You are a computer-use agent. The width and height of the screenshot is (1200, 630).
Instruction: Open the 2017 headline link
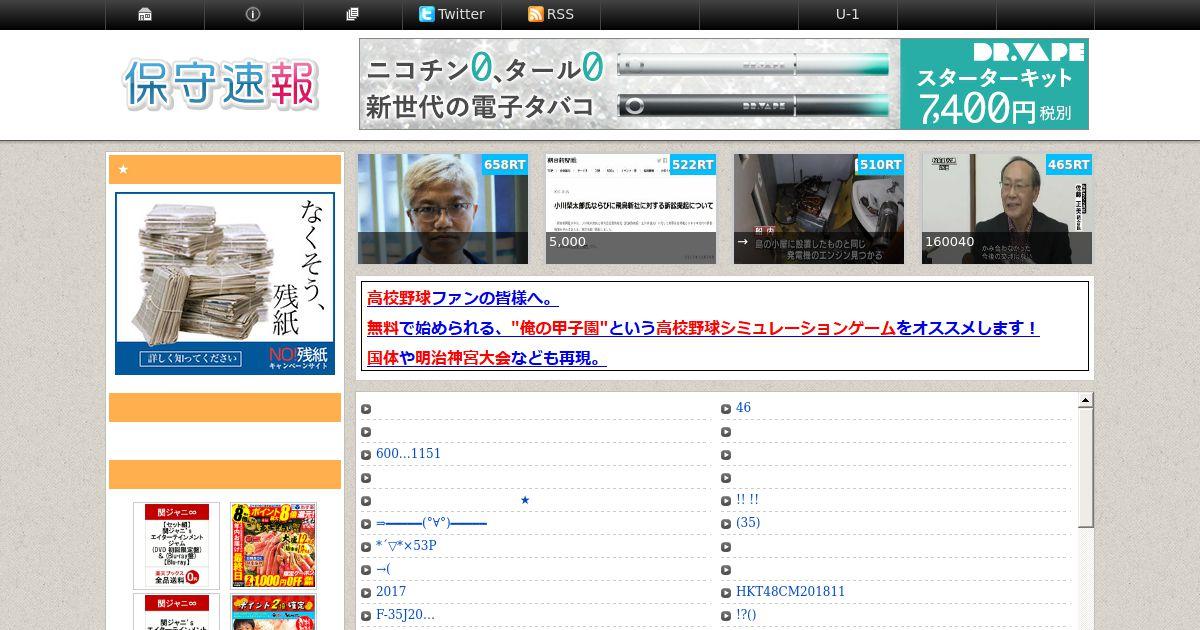(x=391, y=592)
